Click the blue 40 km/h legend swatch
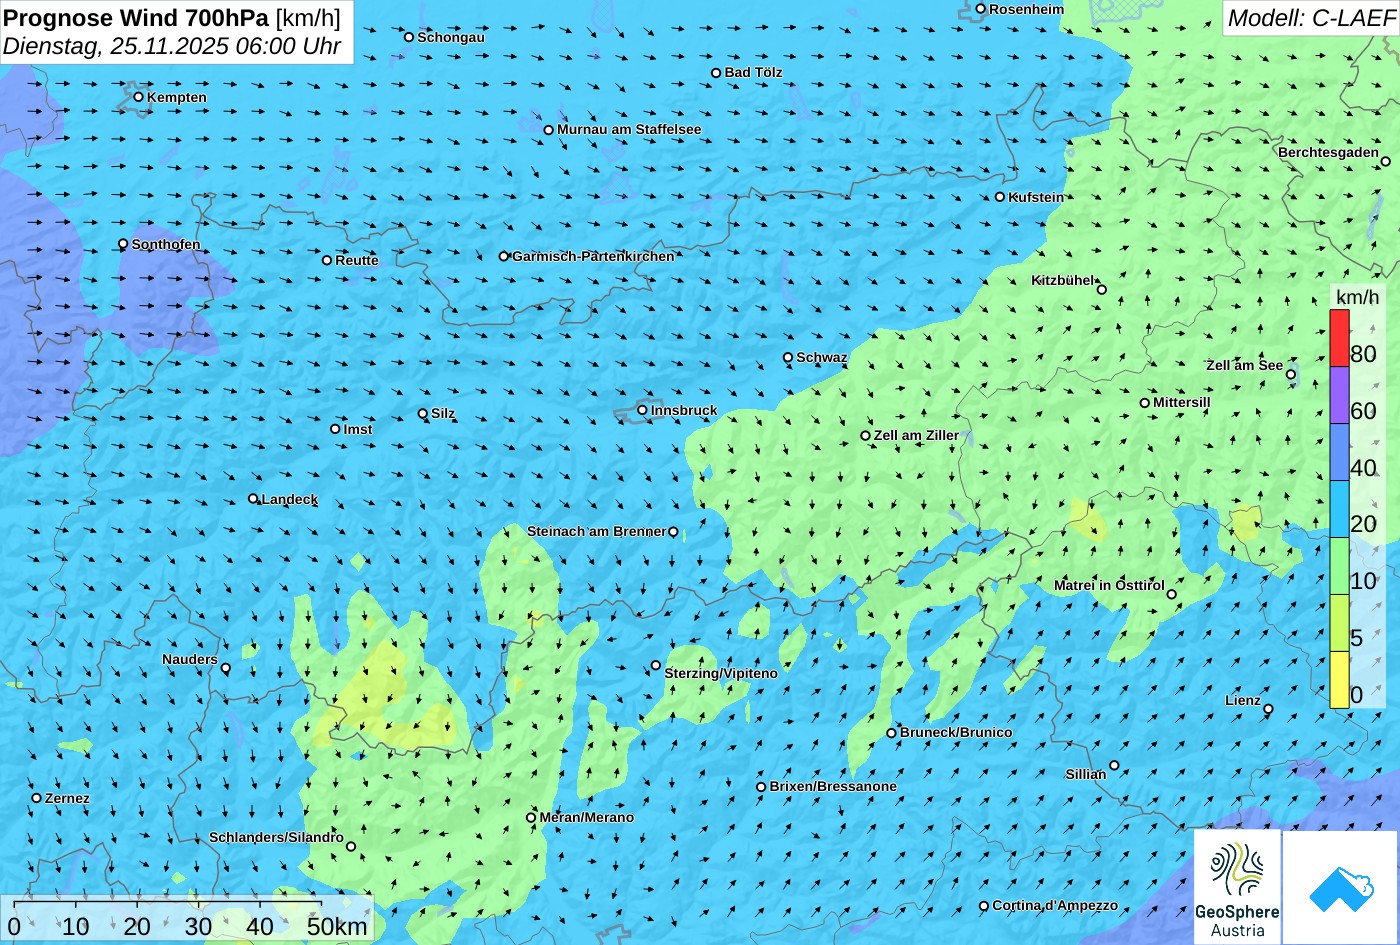 [x=1339, y=452]
